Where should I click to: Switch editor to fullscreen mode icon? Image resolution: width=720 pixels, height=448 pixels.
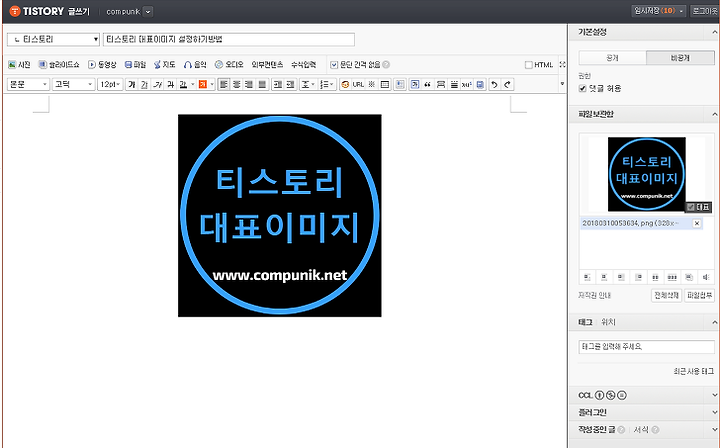click(562, 65)
